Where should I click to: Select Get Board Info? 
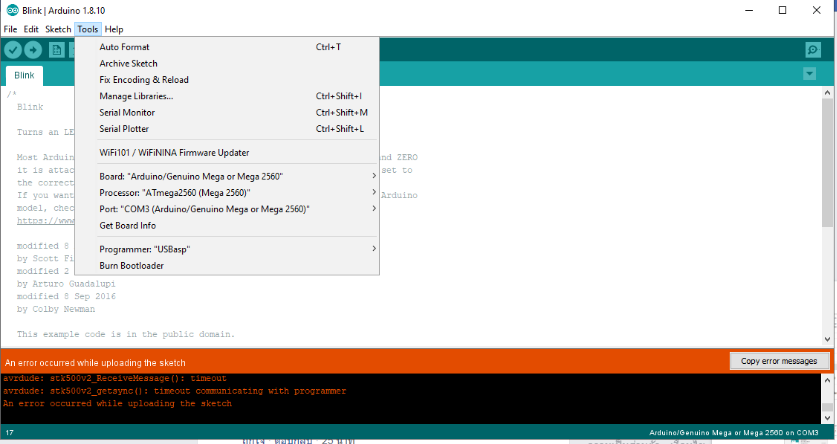(227, 225)
